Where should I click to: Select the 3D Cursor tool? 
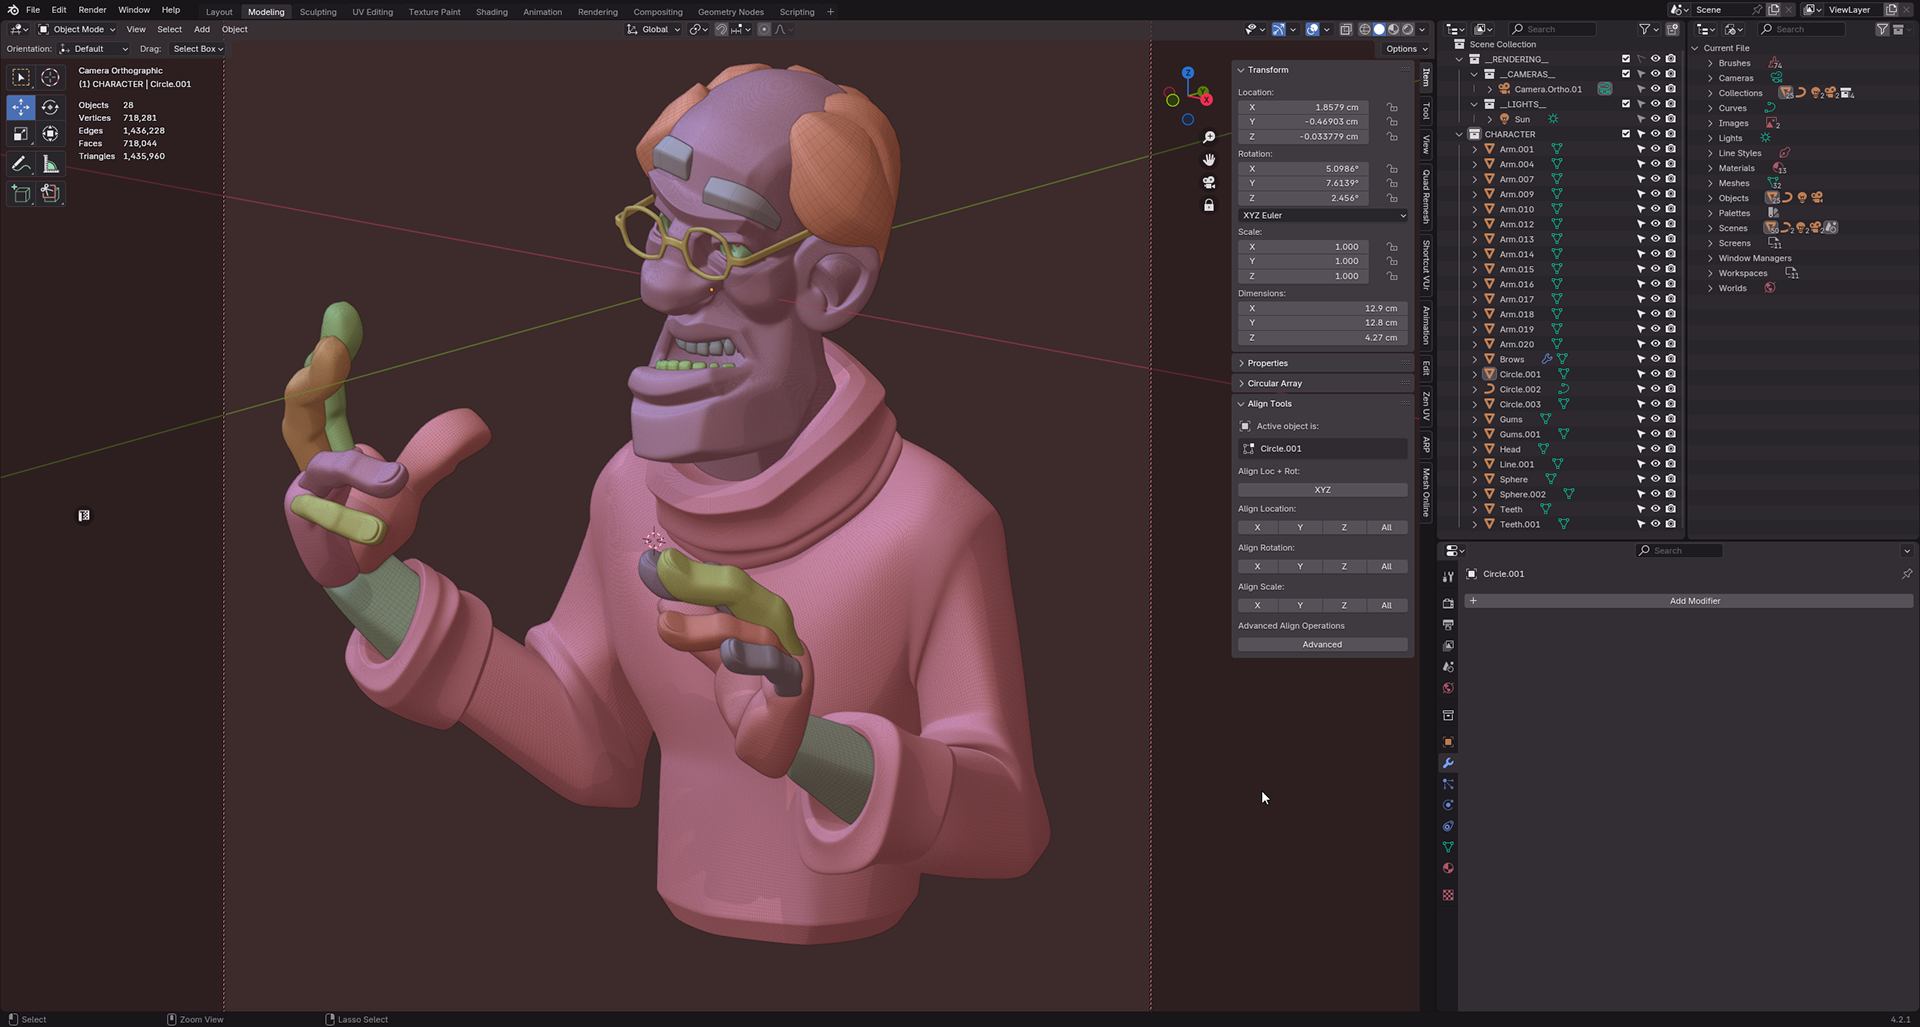click(x=50, y=77)
